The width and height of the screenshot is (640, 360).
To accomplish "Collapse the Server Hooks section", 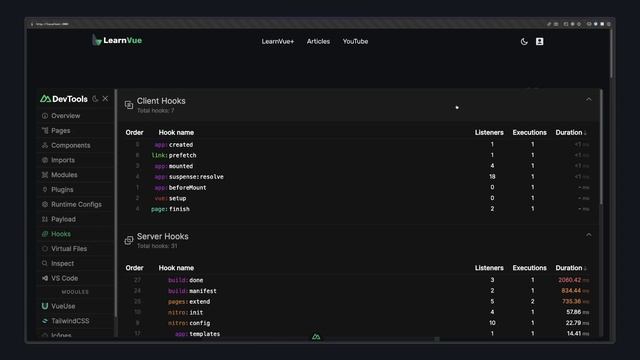I will pyautogui.click(x=589, y=235).
